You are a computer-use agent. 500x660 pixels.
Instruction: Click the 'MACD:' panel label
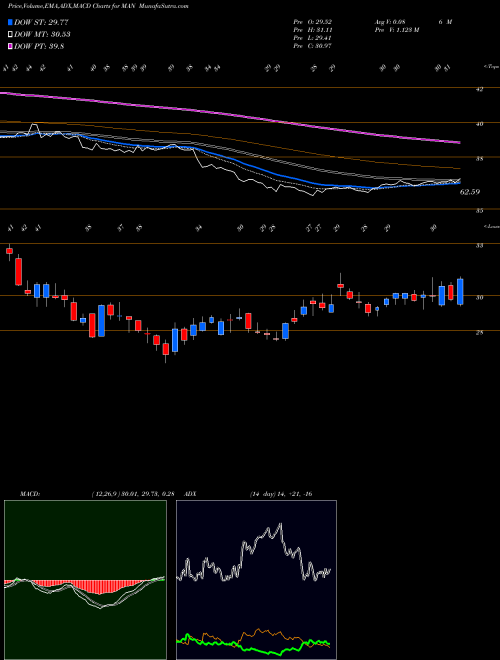pos(29,494)
